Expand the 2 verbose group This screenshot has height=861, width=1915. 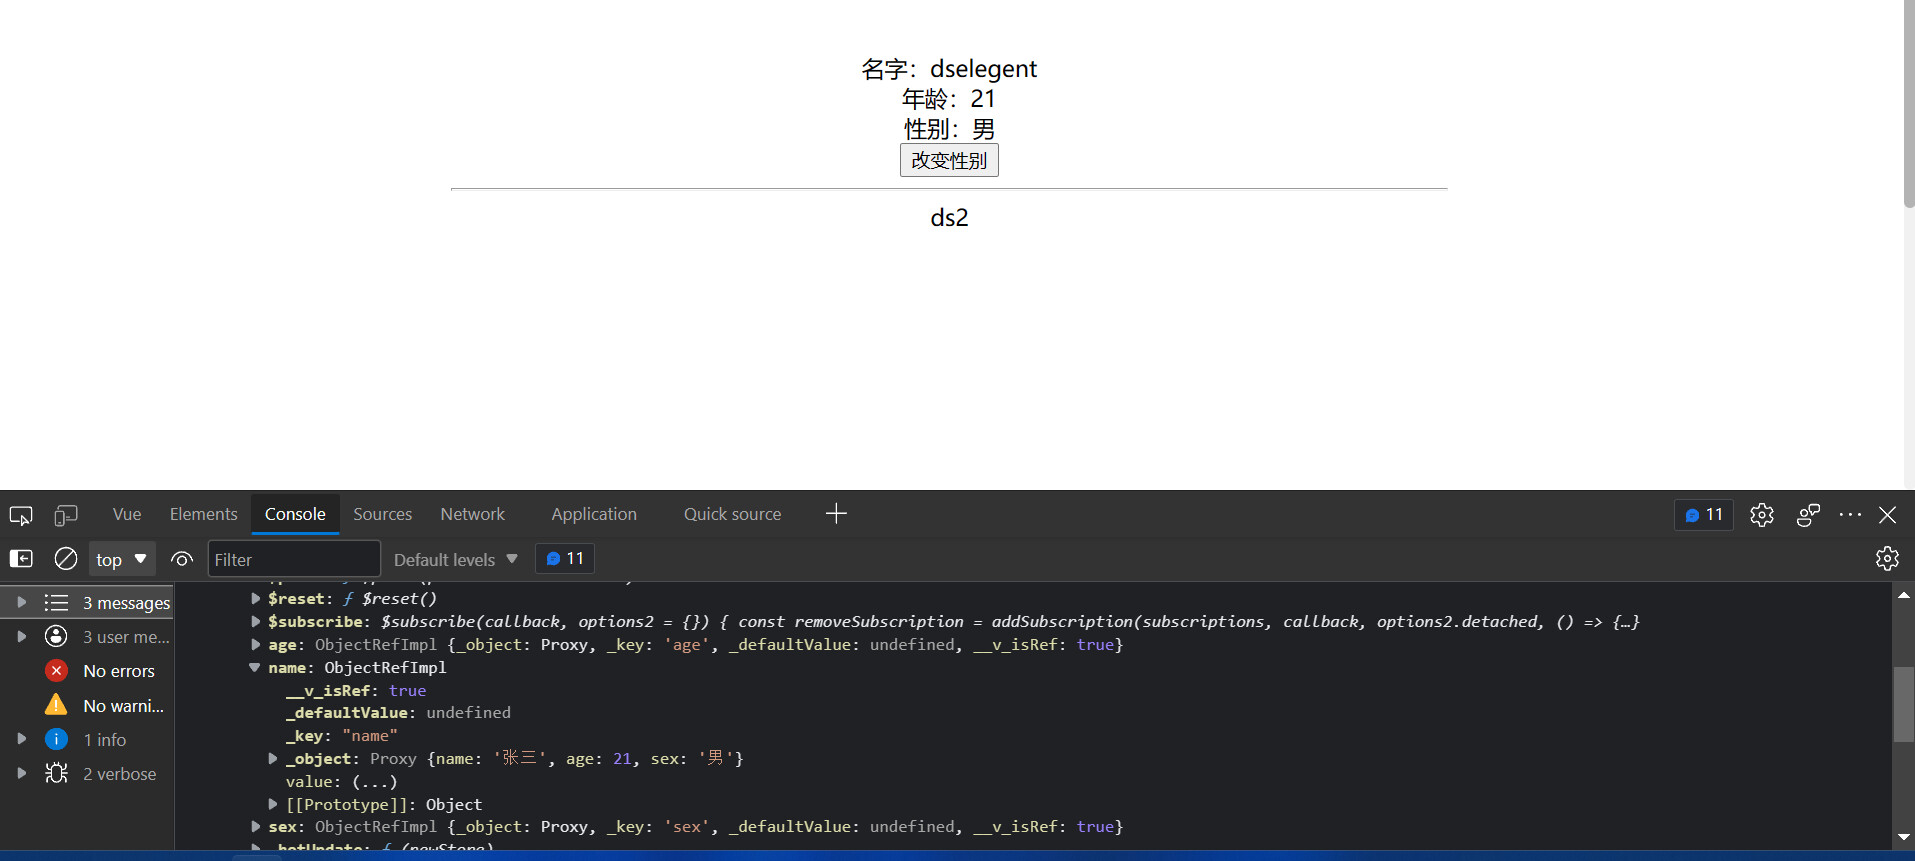tap(21, 773)
